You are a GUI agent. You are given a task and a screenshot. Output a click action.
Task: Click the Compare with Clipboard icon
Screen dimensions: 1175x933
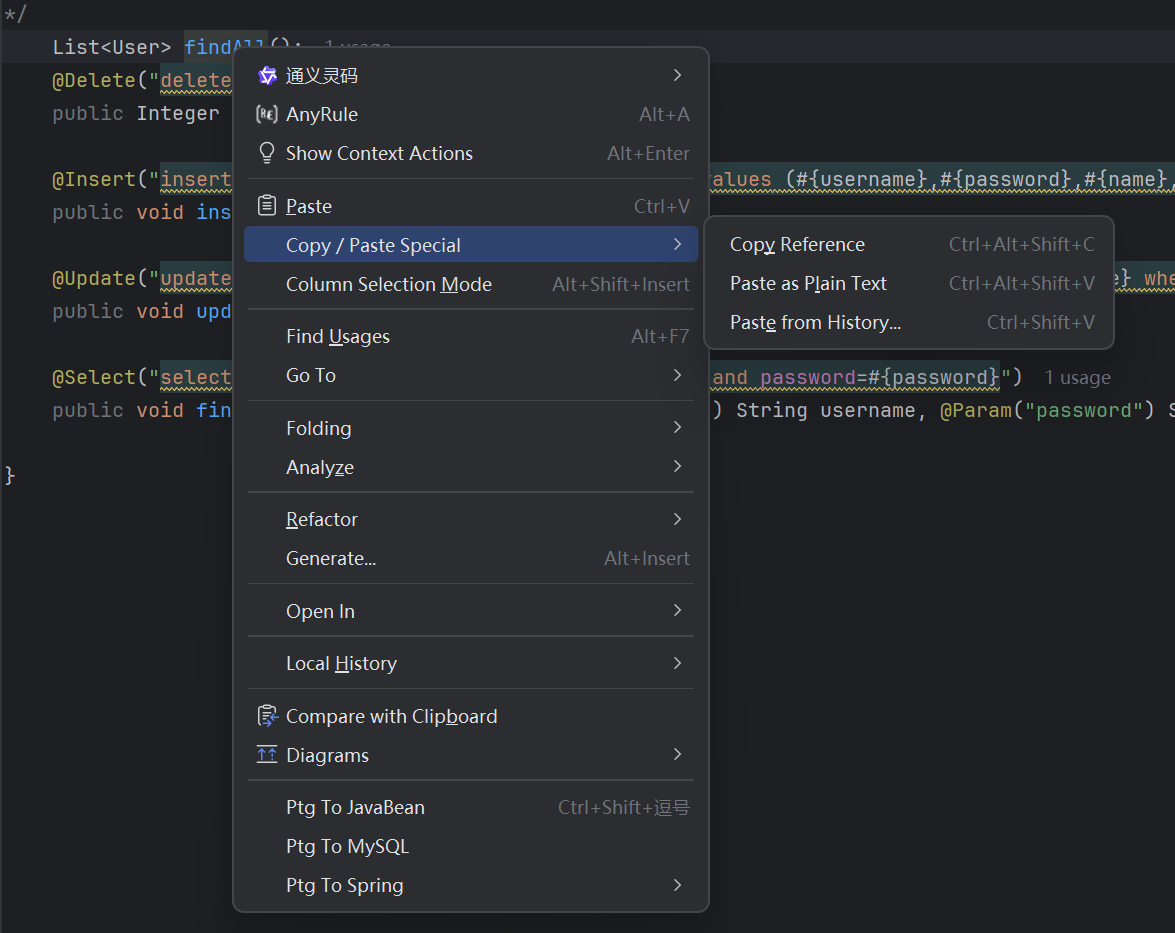tap(267, 716)
